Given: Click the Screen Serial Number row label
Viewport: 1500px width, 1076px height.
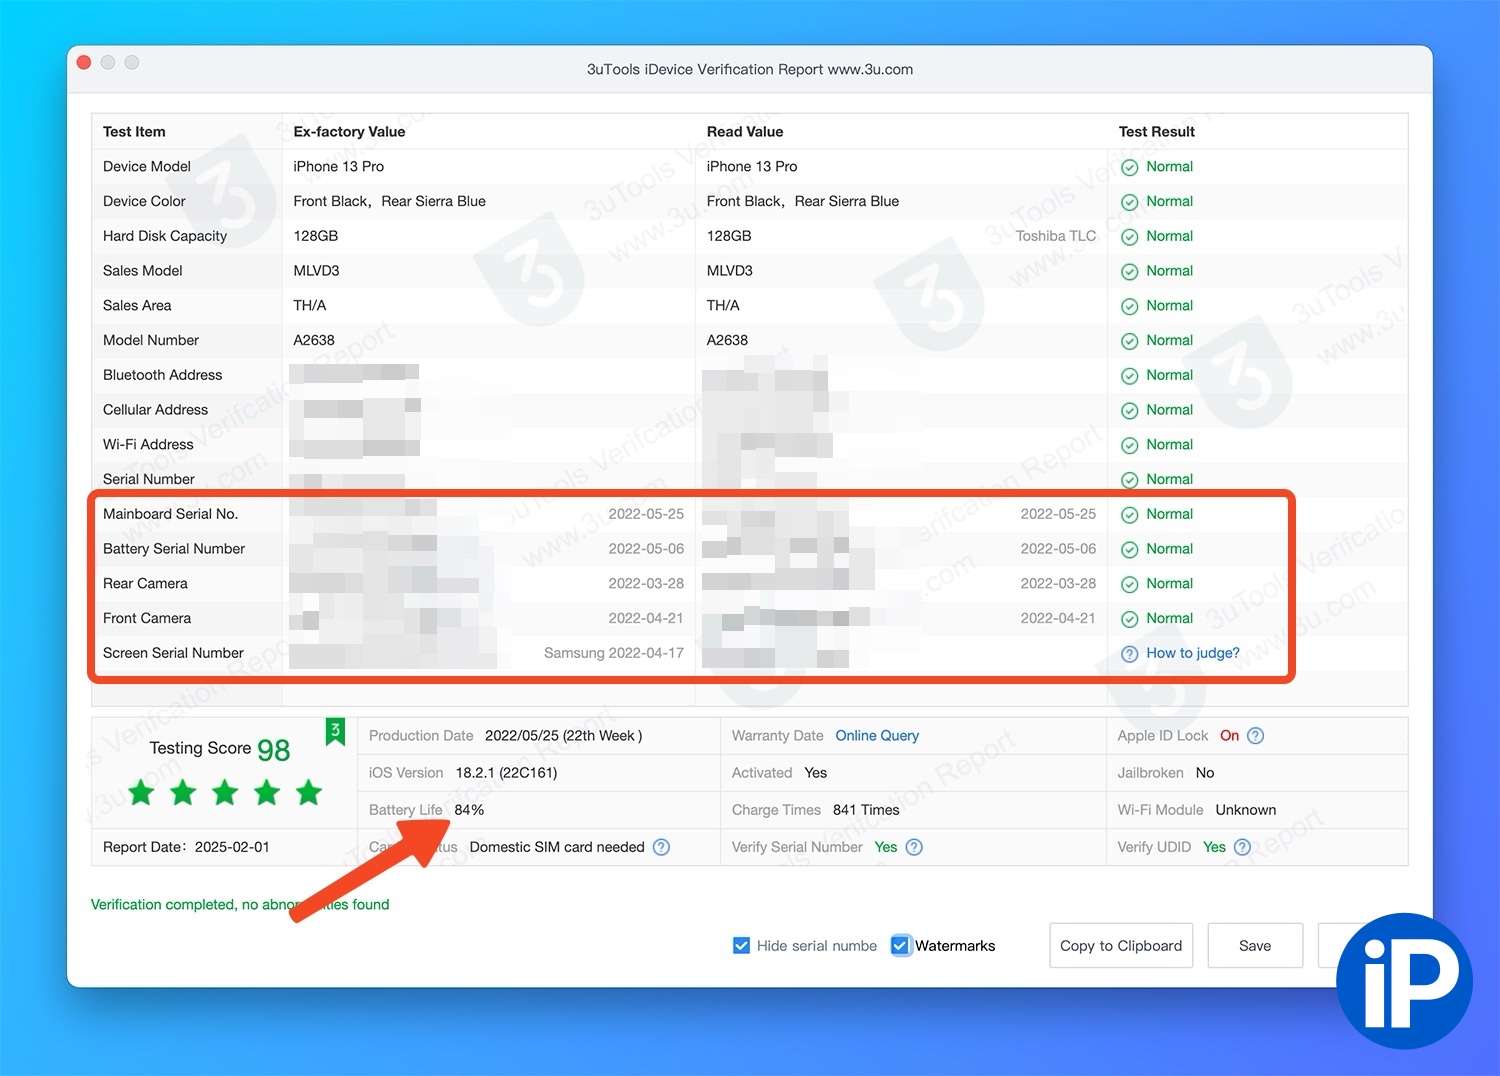Looking at the screenshot, I should point(173,653).
